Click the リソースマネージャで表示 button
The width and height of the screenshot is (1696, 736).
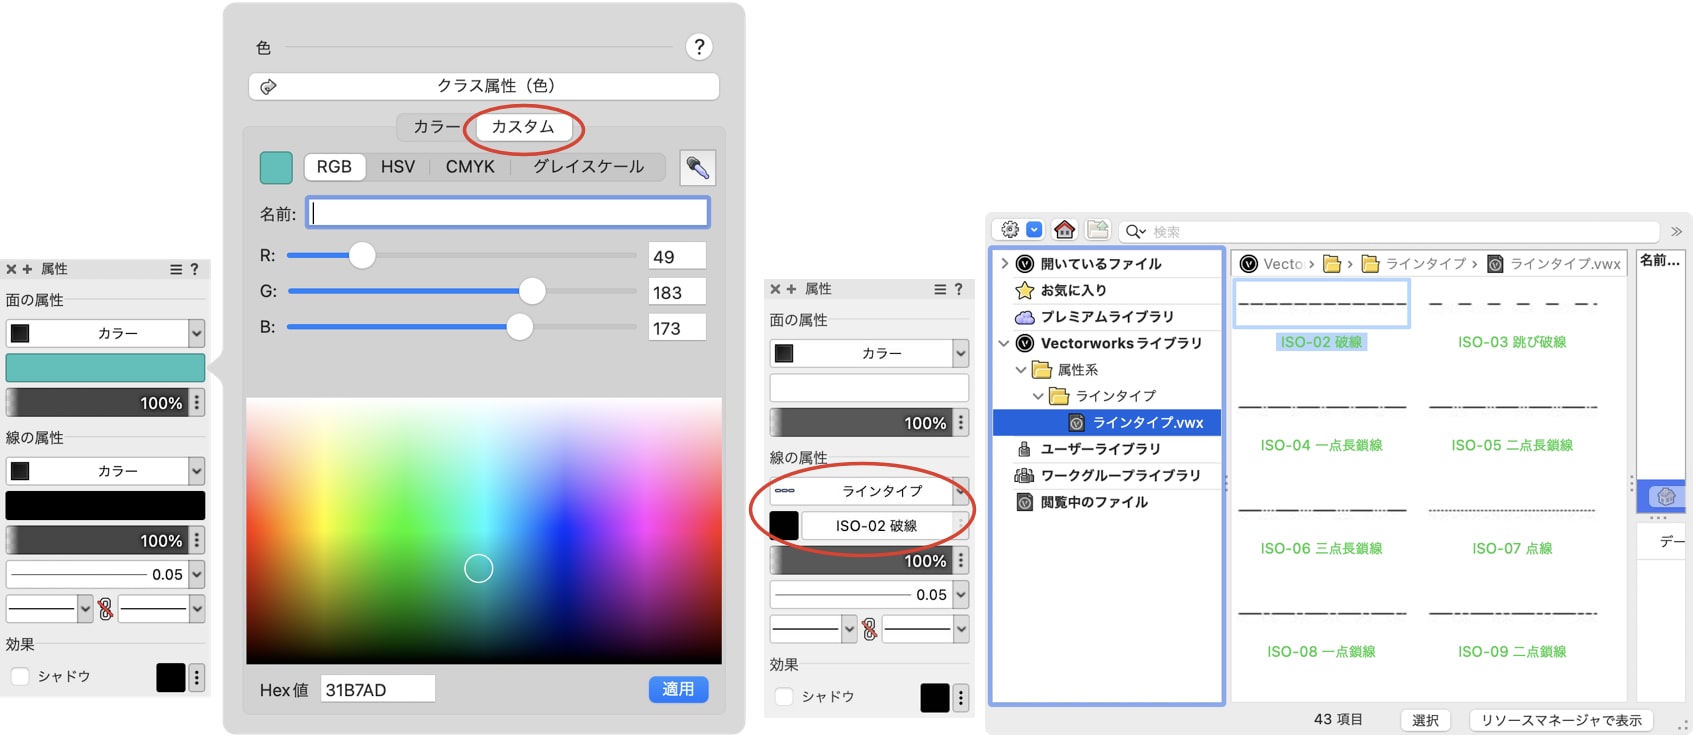tap(1561, 720)
